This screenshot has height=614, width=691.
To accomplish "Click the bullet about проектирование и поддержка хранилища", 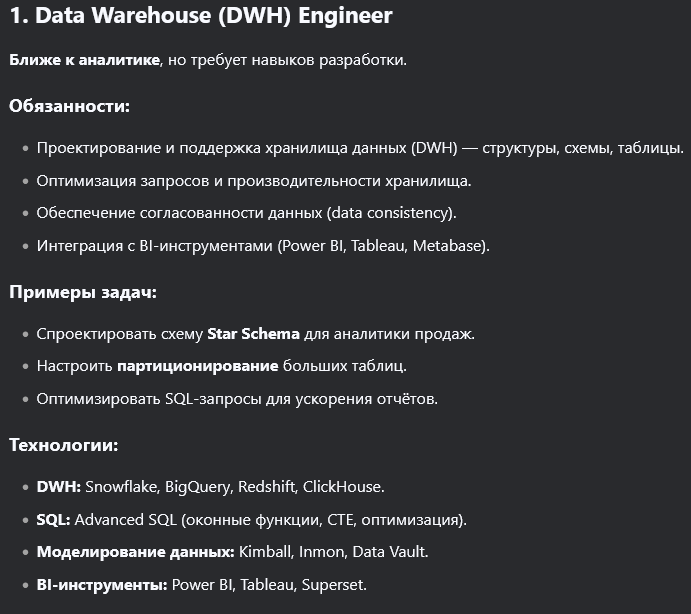I will (360, 148).
